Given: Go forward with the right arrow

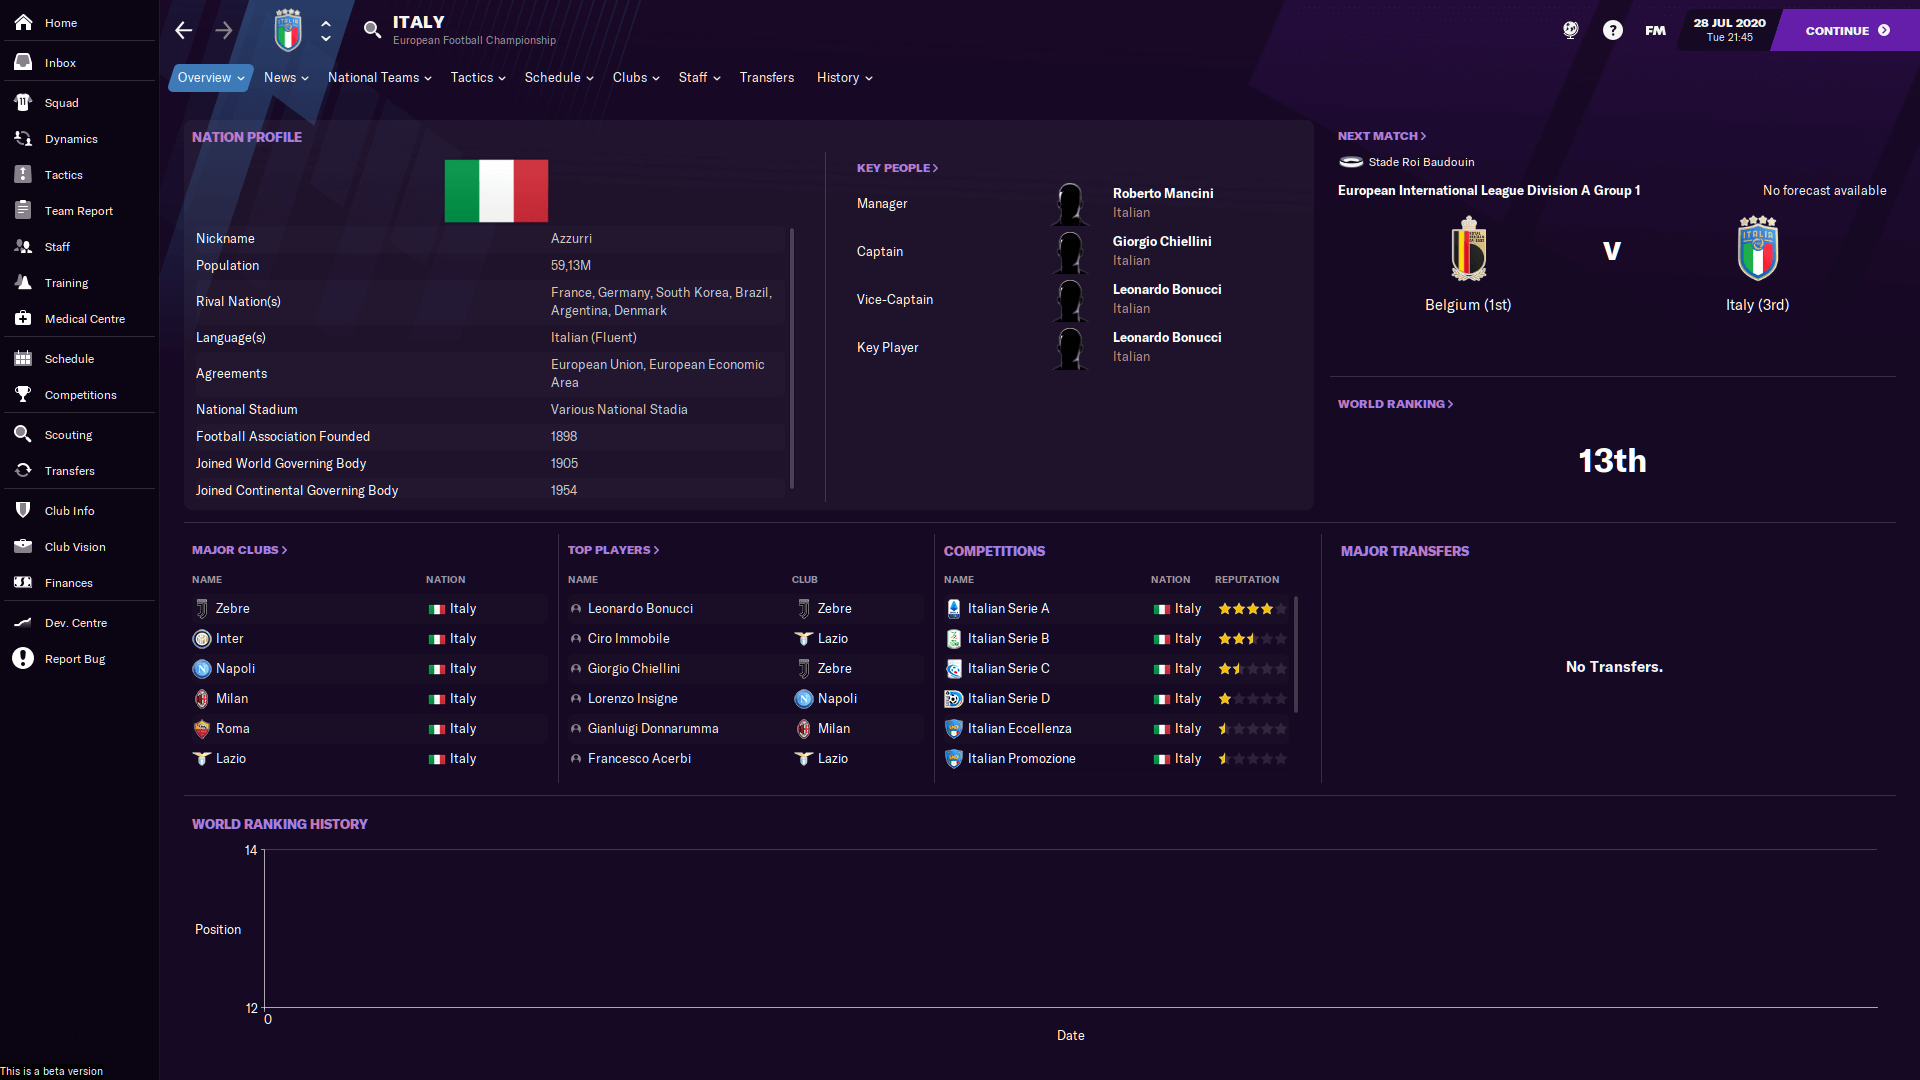Looking at the screenshot, I should [x=224, y=30].
